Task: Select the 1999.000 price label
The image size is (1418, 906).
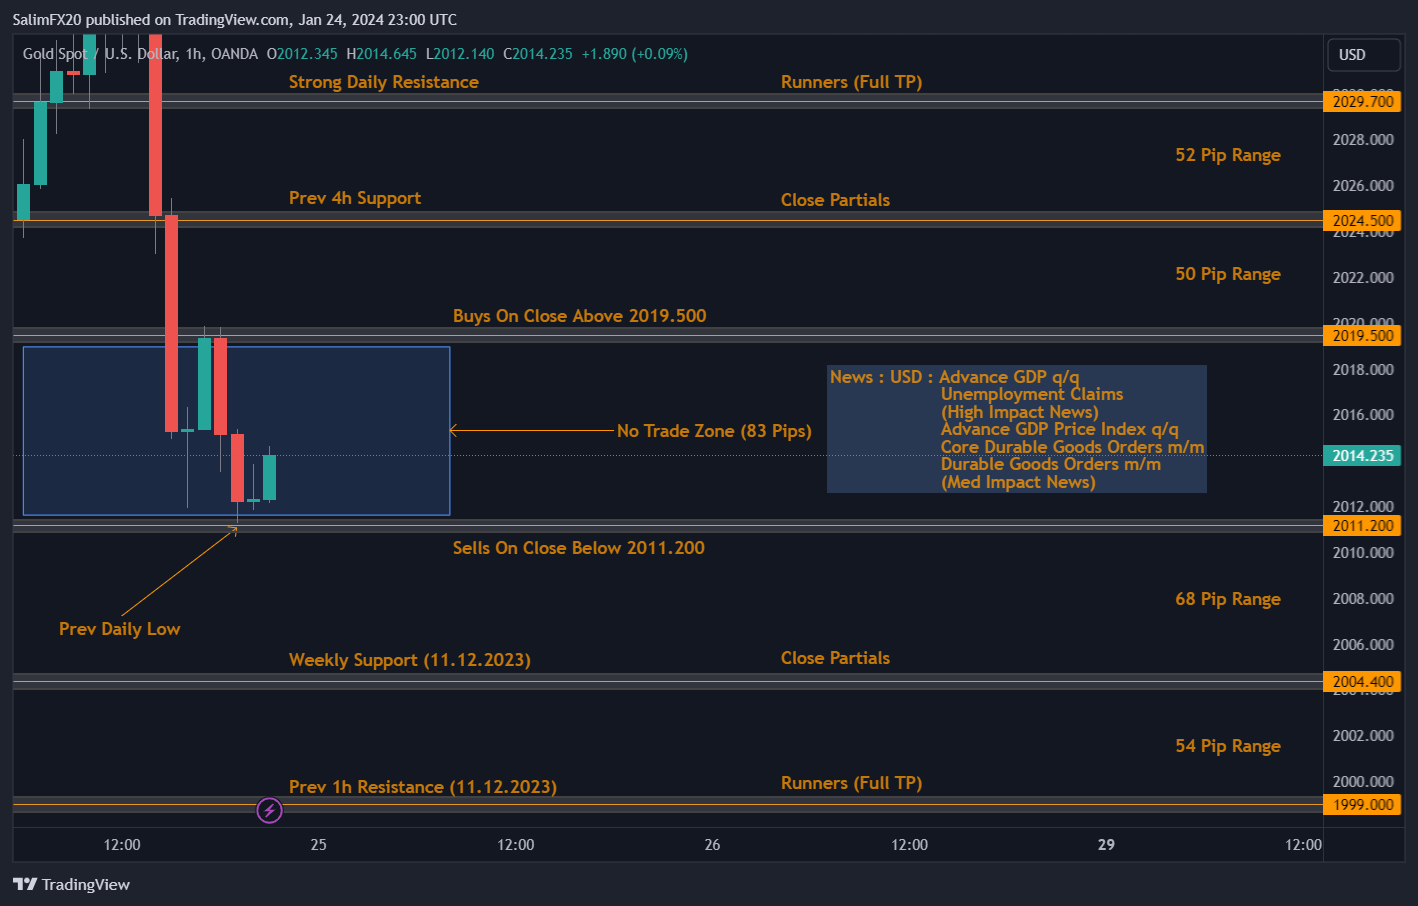Action: (1362, 805)
